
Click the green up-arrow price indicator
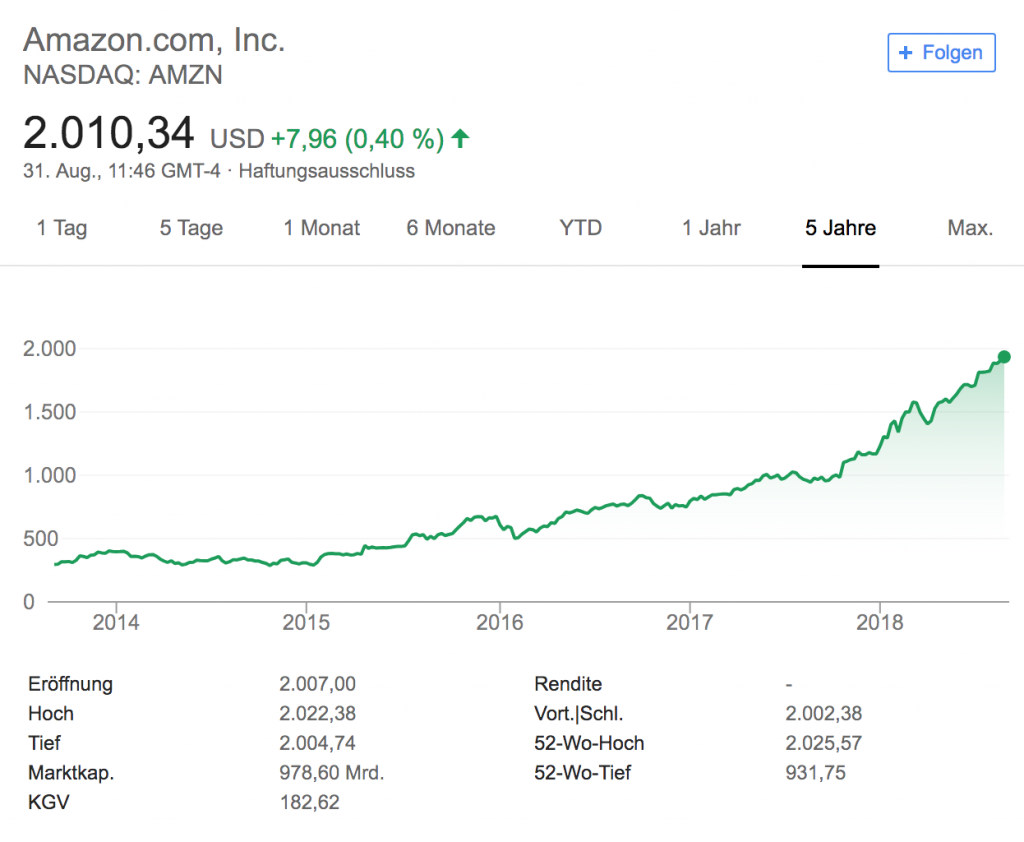coord(460,138)
